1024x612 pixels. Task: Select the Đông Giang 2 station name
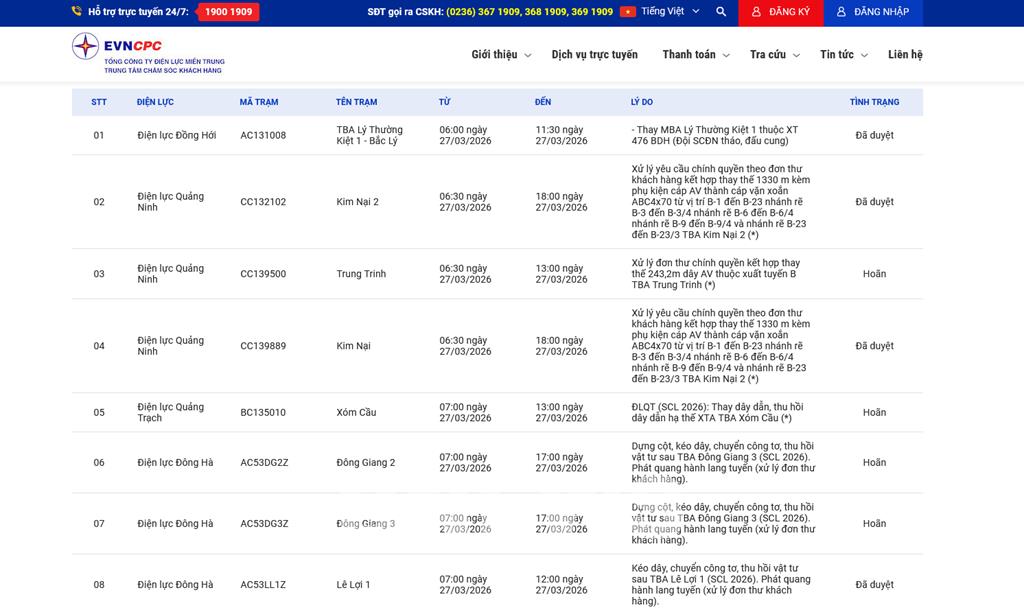[366, 463]
